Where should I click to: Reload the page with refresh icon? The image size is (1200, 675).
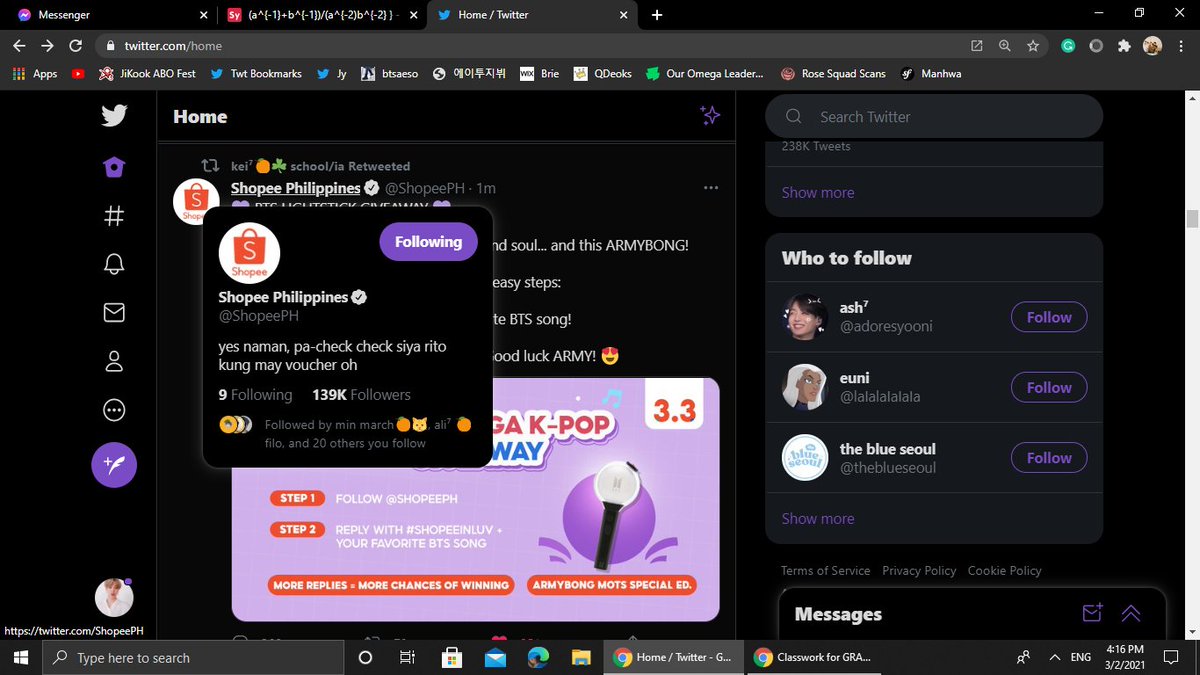click(76, 45)
